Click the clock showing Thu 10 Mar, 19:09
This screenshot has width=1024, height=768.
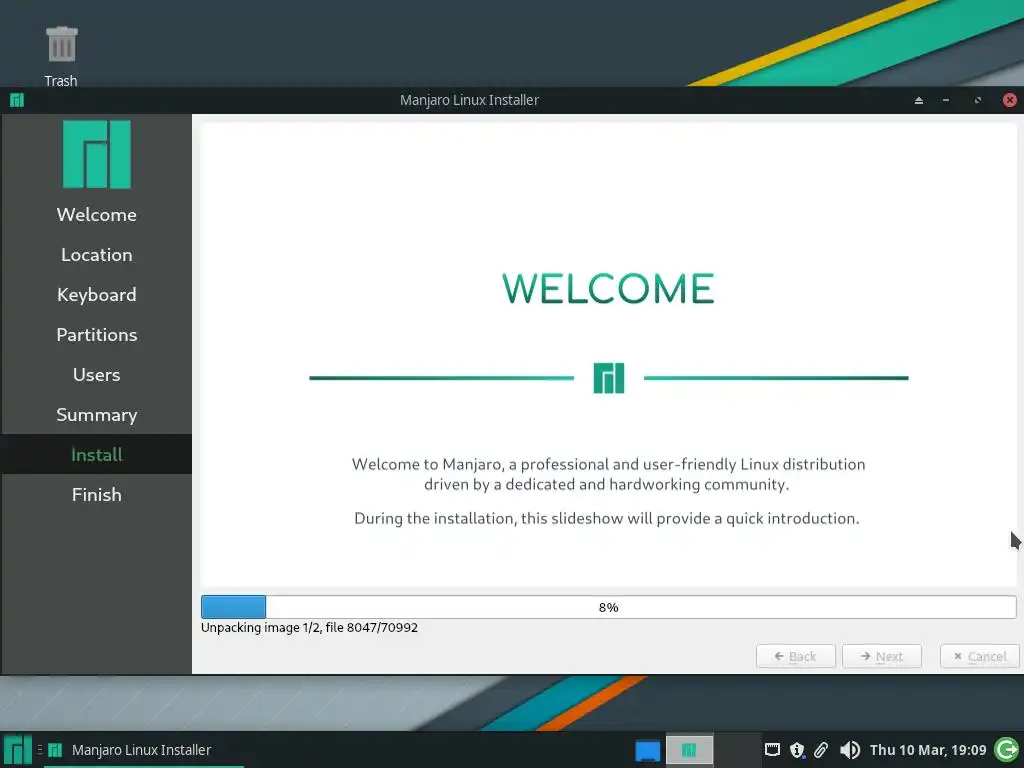pyautogui.click(x=927, y=750)
